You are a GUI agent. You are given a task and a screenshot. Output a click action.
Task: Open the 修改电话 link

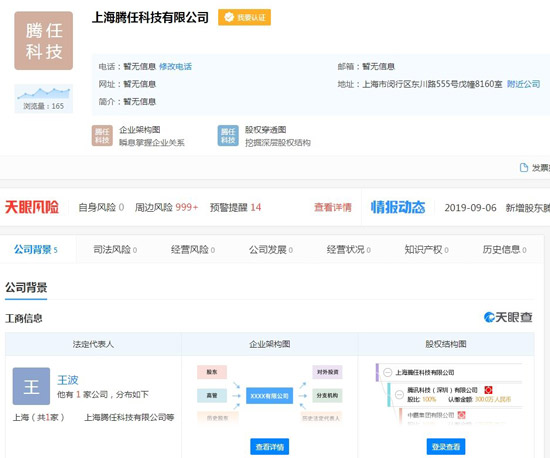point(175,66)
